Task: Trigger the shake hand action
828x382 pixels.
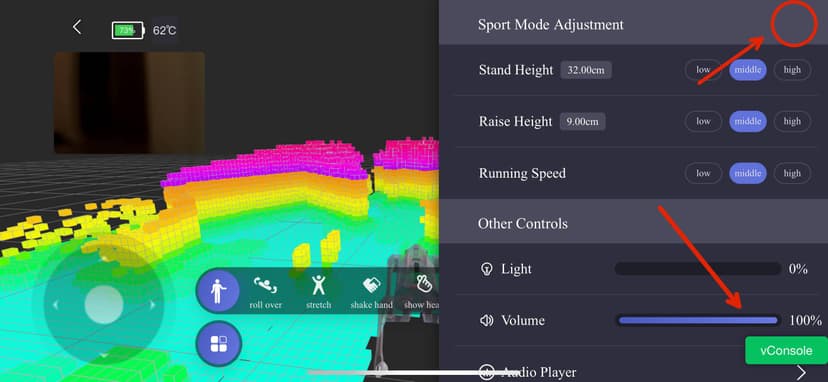Action: point(372,293)
